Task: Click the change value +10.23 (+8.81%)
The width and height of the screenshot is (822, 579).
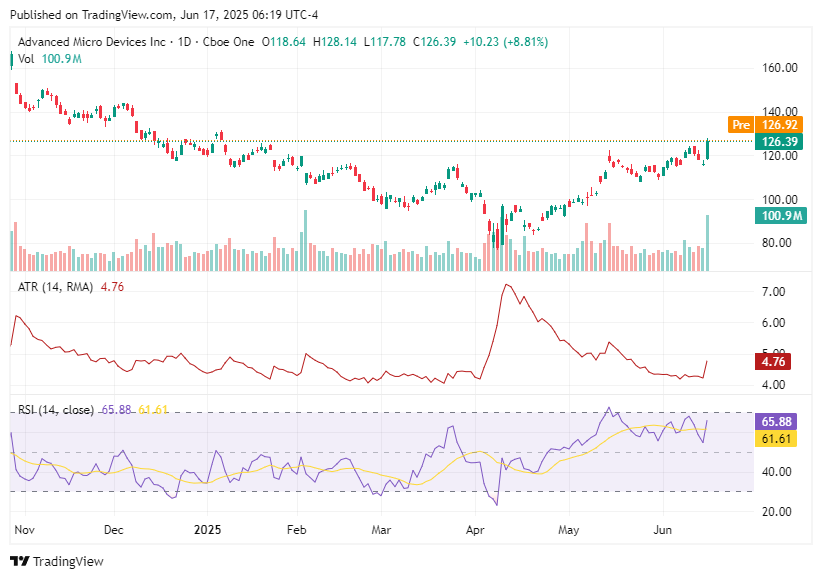Action: click(506, 42)
